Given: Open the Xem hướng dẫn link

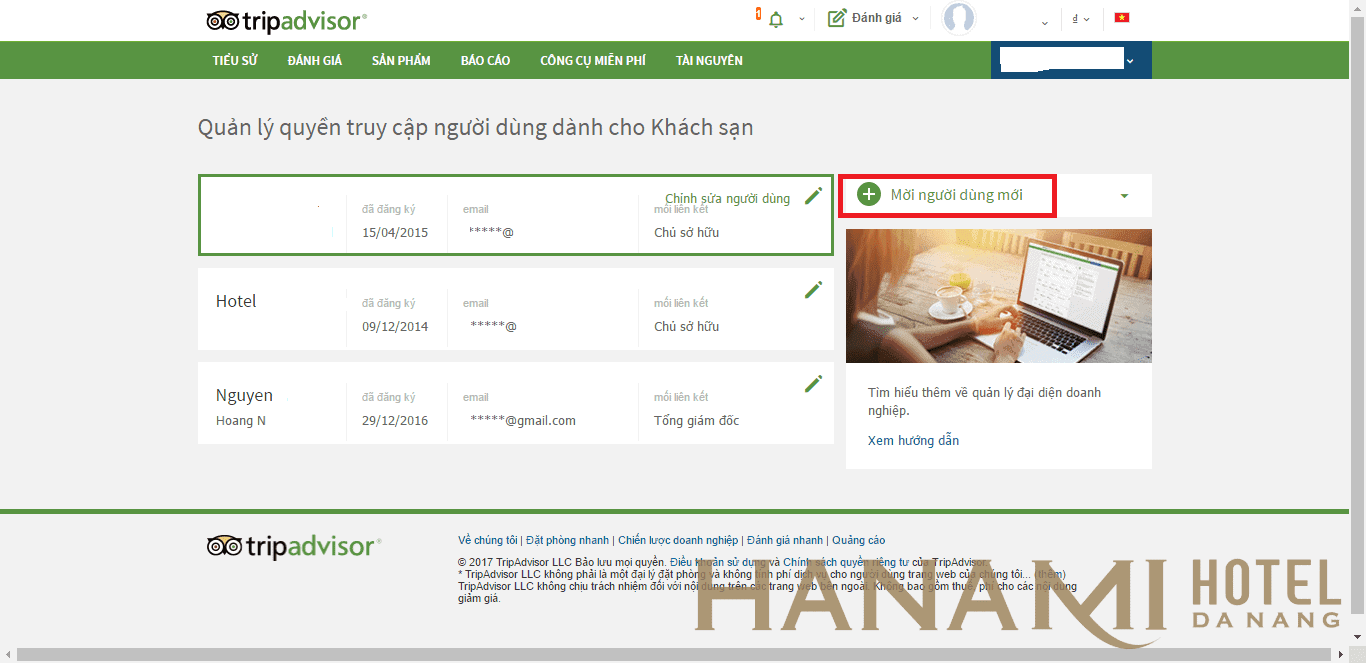Looking at the screenshot, I should tap(911, 440).
